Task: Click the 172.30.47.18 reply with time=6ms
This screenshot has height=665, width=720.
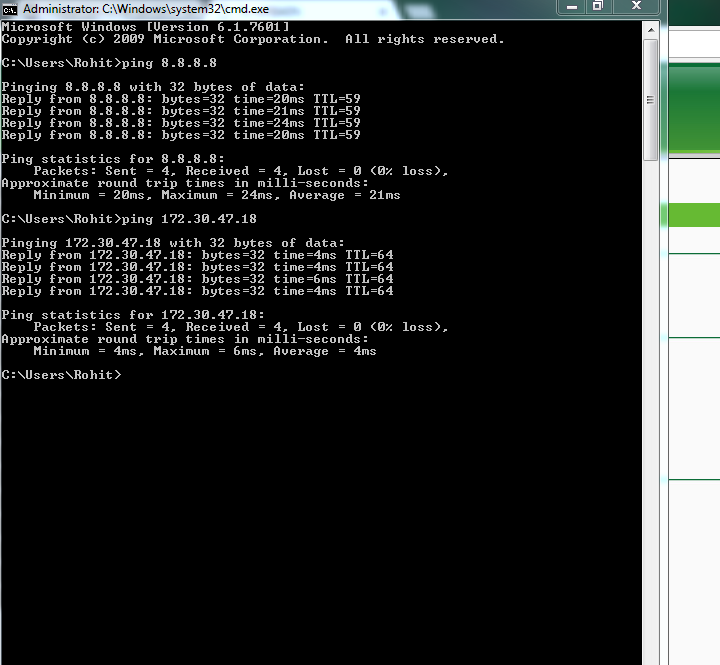Action: point(197,279)
